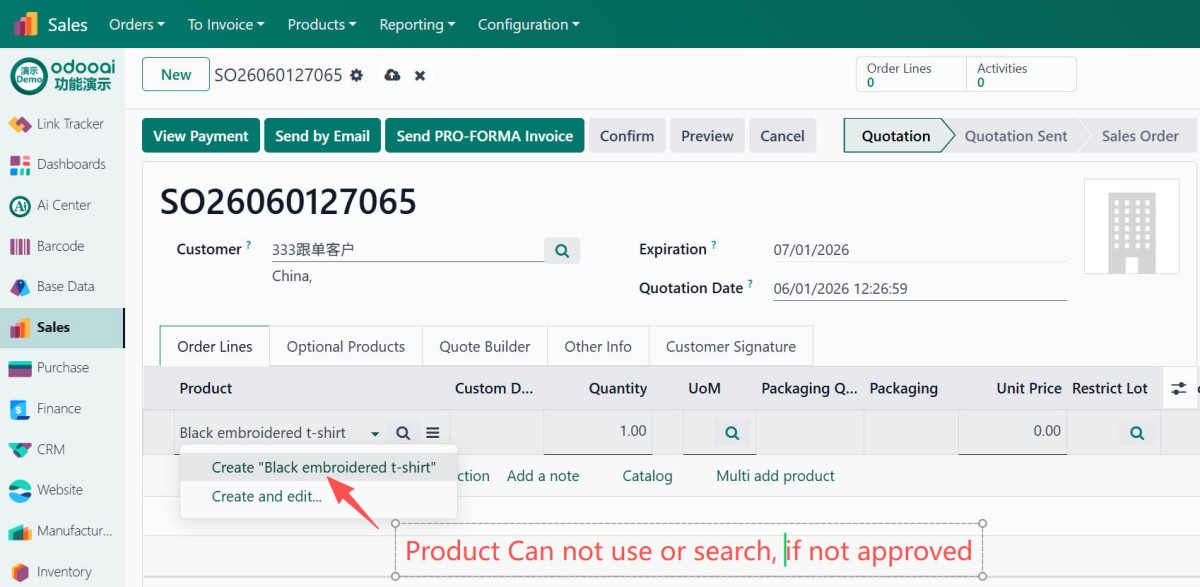Image resolution: width=1200 pixels, height=587 pixels.
Task: Edit the Quotation Date field
Action: tap(920, 288)
